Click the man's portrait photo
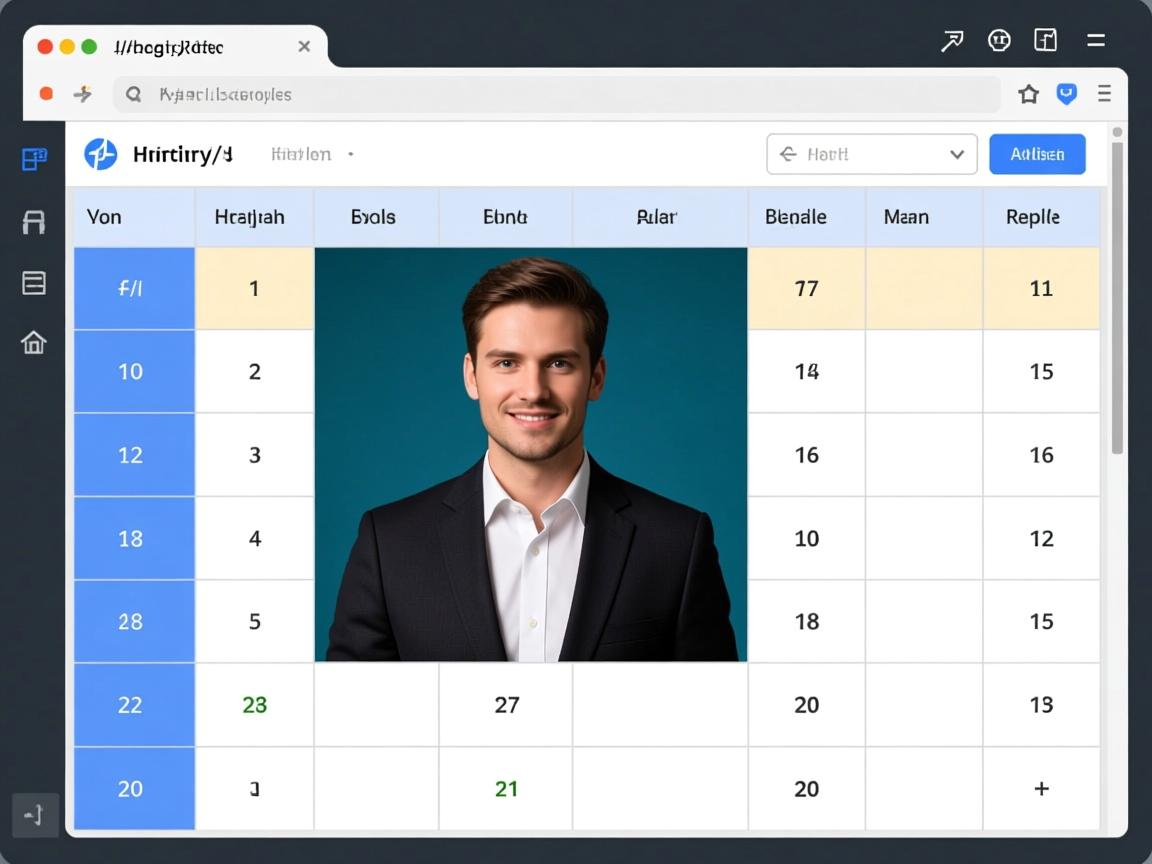This screenshot has height=864, width=1152. pos(531,454)
